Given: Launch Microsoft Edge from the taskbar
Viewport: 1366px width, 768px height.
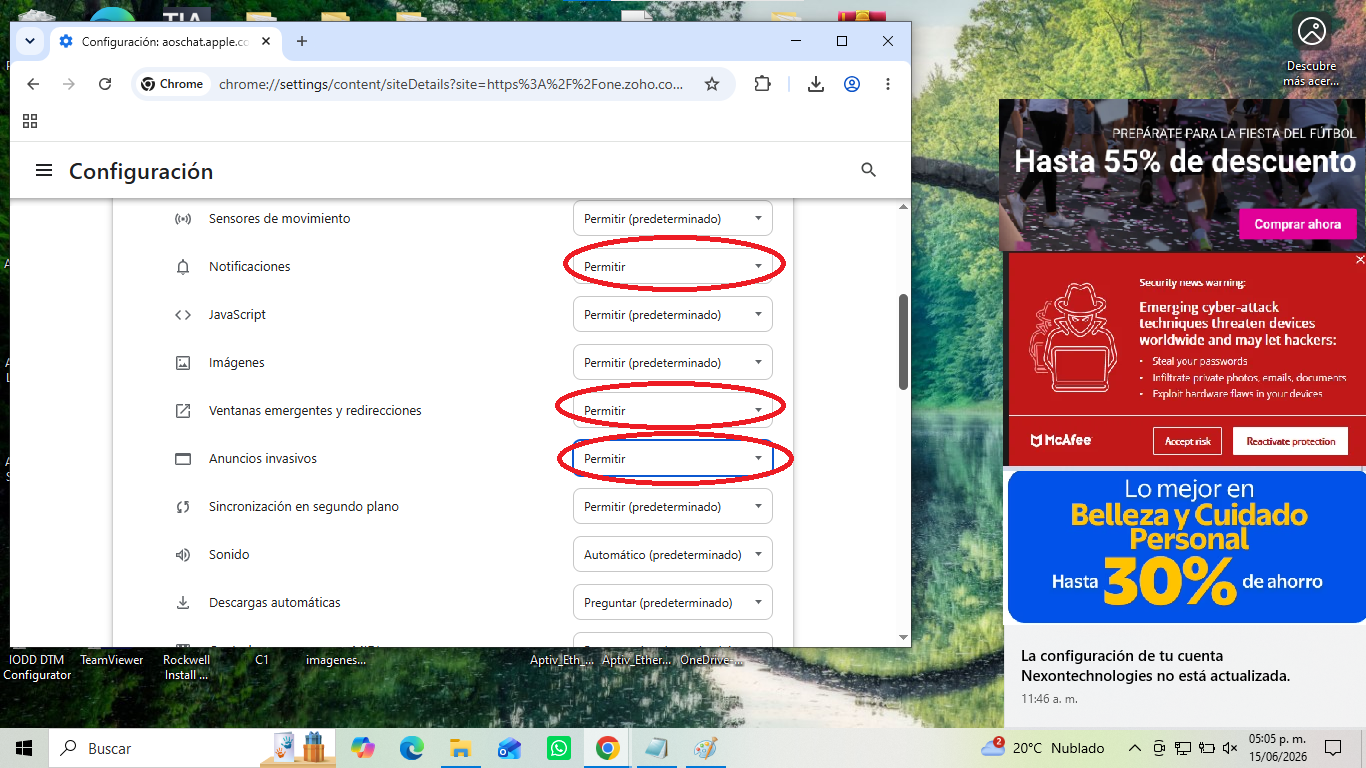Looking at the screenshot, I should pos(412,748).
